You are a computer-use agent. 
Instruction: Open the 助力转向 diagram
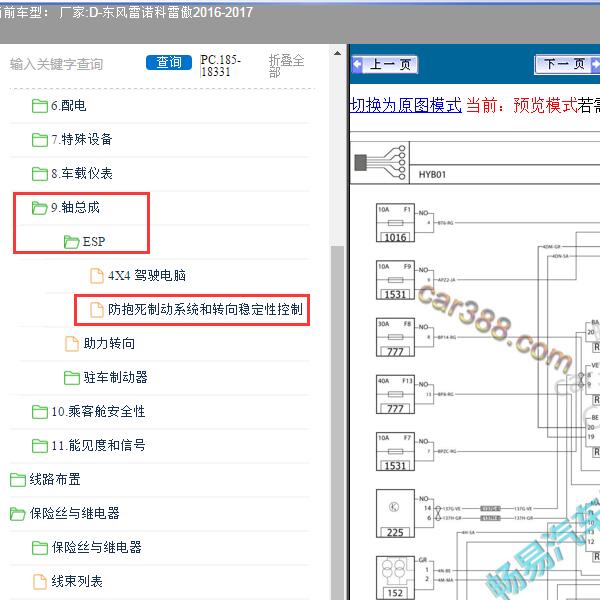(109, 344)
